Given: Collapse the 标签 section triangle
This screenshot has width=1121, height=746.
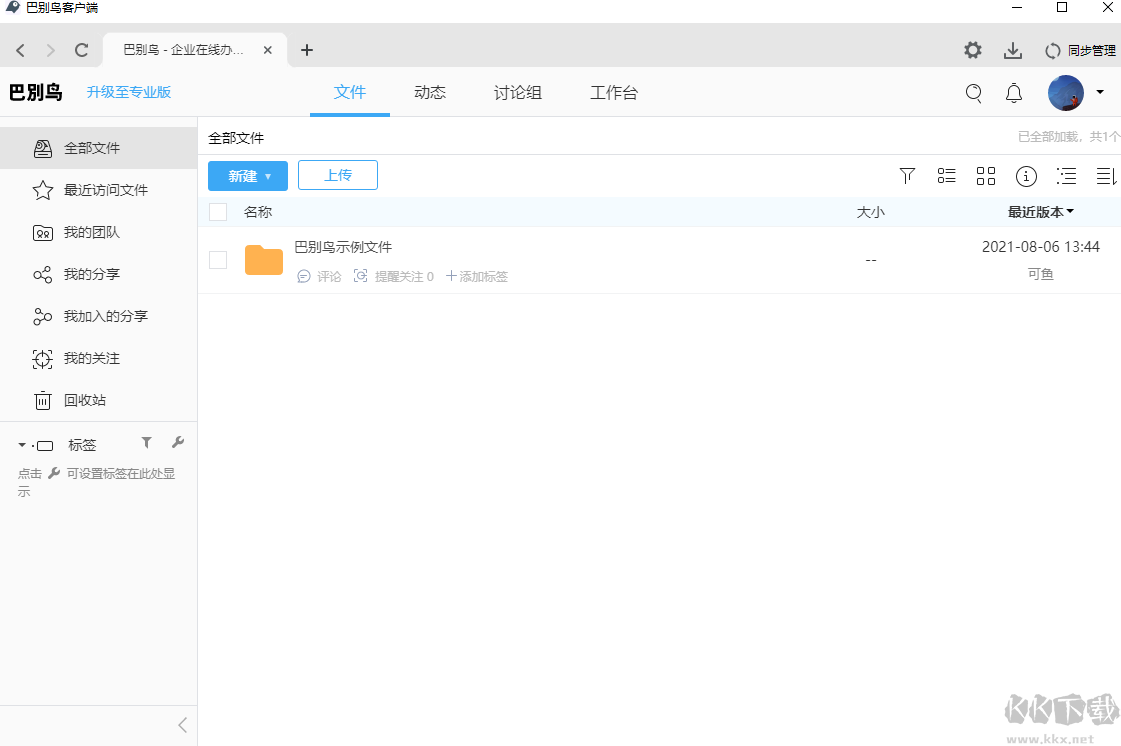Looking at the screenshot, I should 20,444.
